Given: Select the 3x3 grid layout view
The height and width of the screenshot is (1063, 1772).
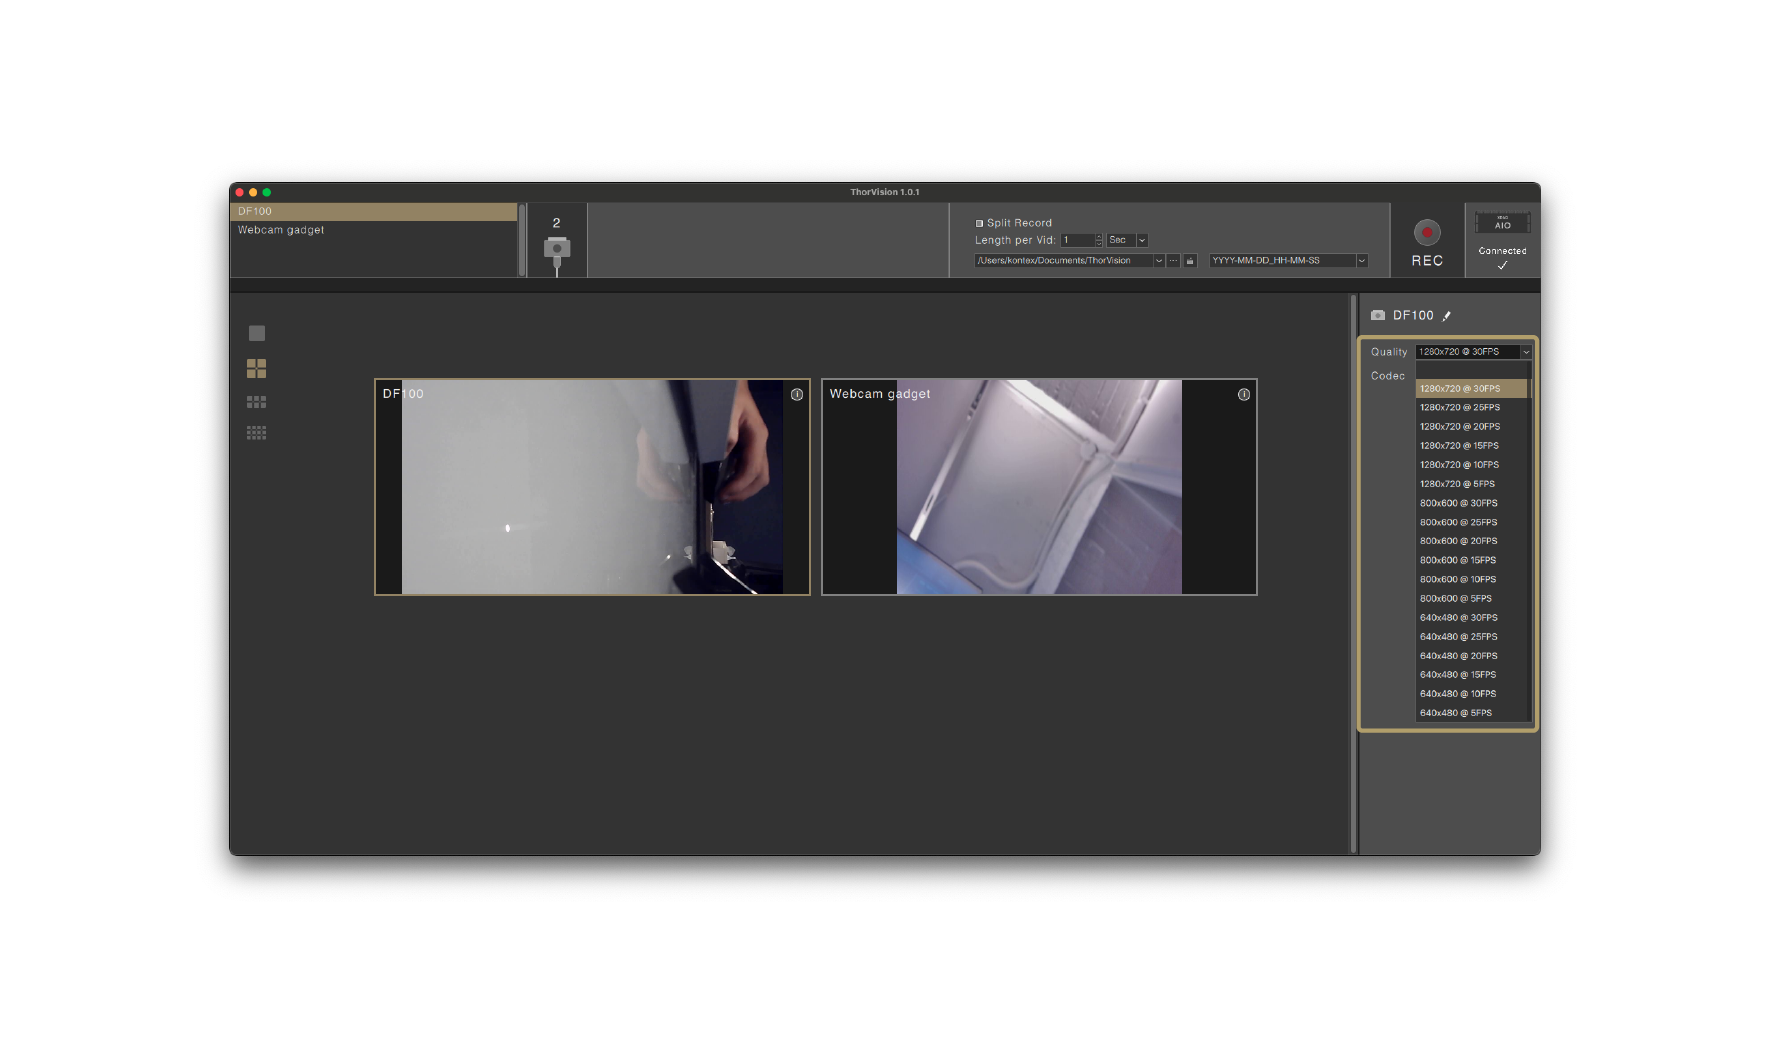Looking at the screenshot, I should coord(257,401).
